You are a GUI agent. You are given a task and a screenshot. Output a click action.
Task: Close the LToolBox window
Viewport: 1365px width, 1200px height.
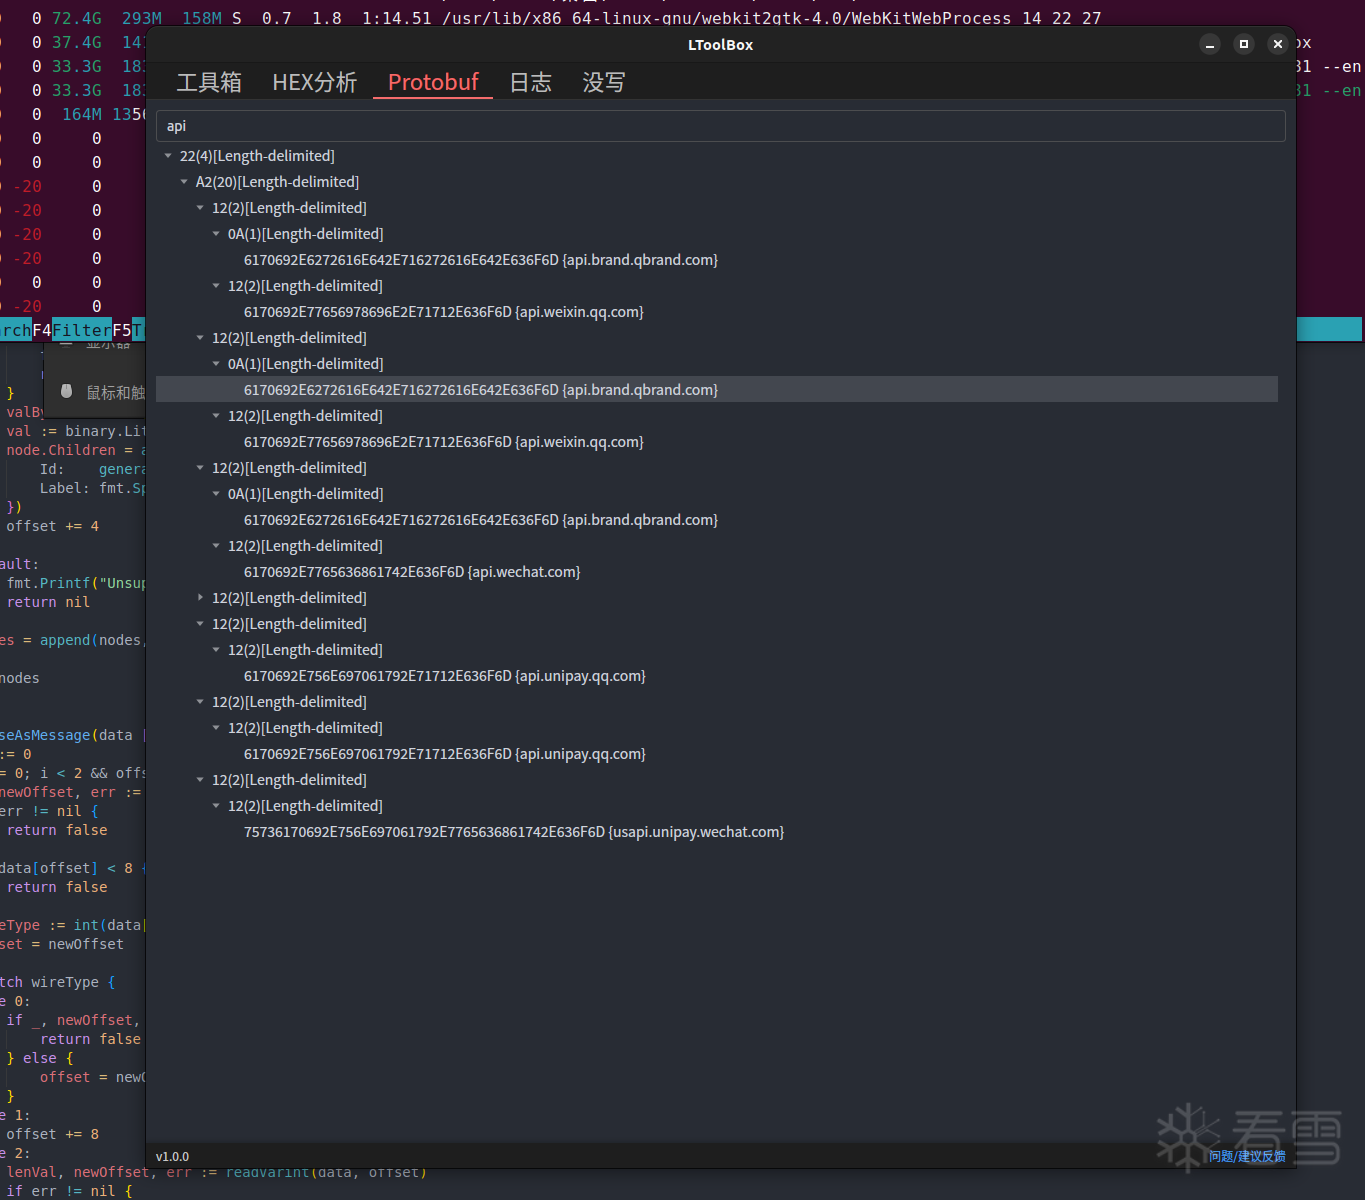1278,44
